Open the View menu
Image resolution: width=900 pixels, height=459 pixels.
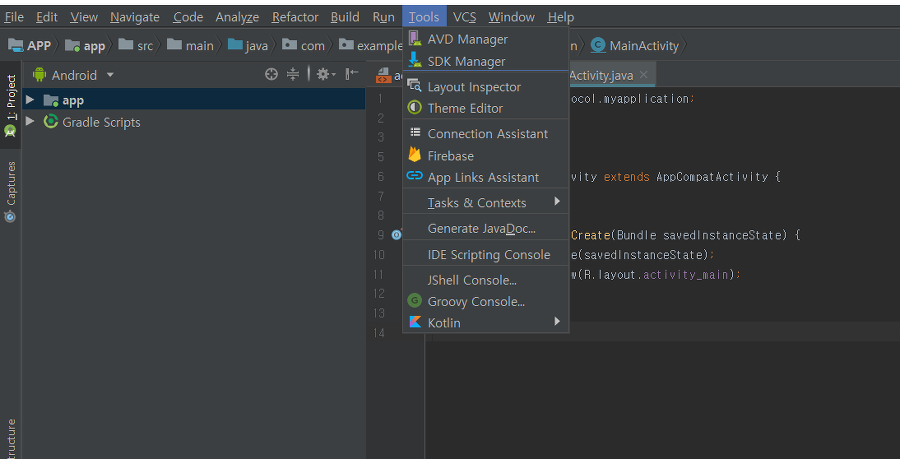(84, 17)
